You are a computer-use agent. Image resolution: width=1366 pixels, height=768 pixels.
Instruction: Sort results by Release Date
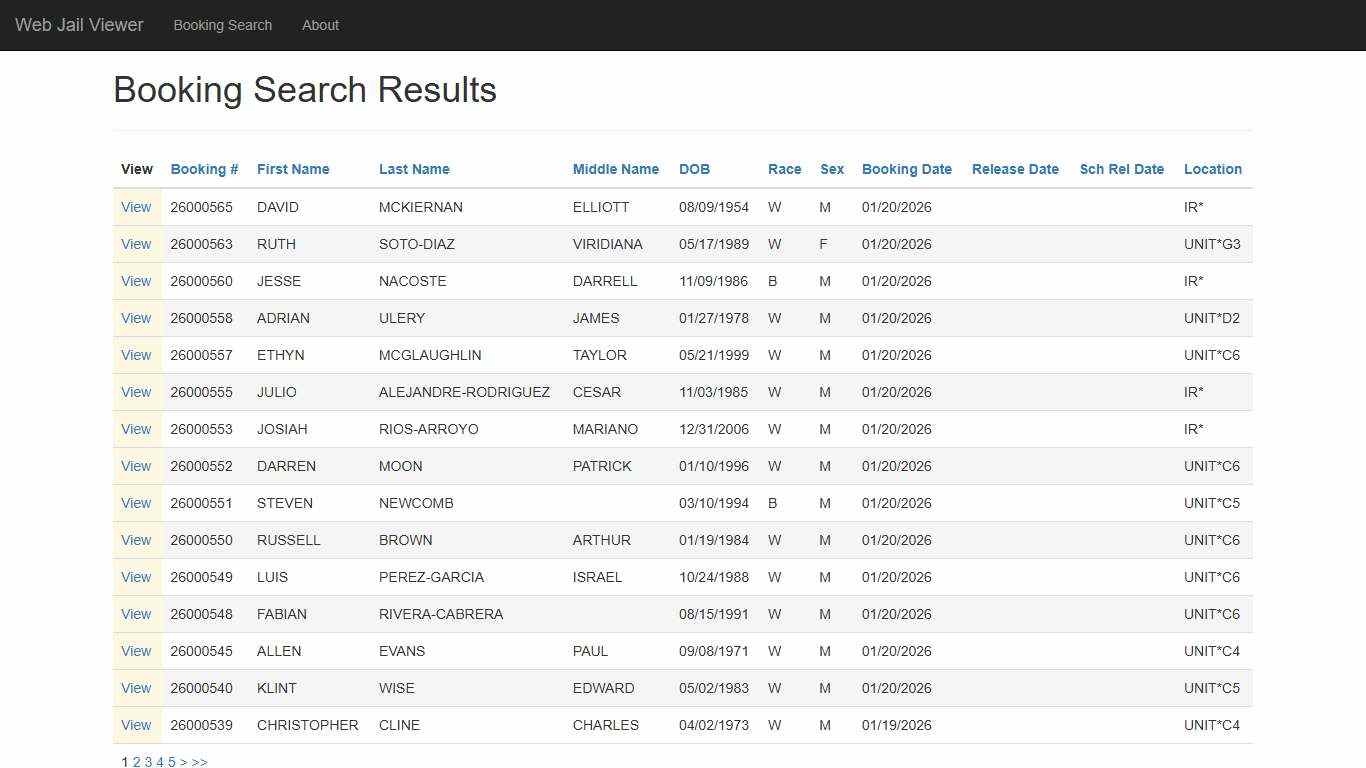point(1015,169)
